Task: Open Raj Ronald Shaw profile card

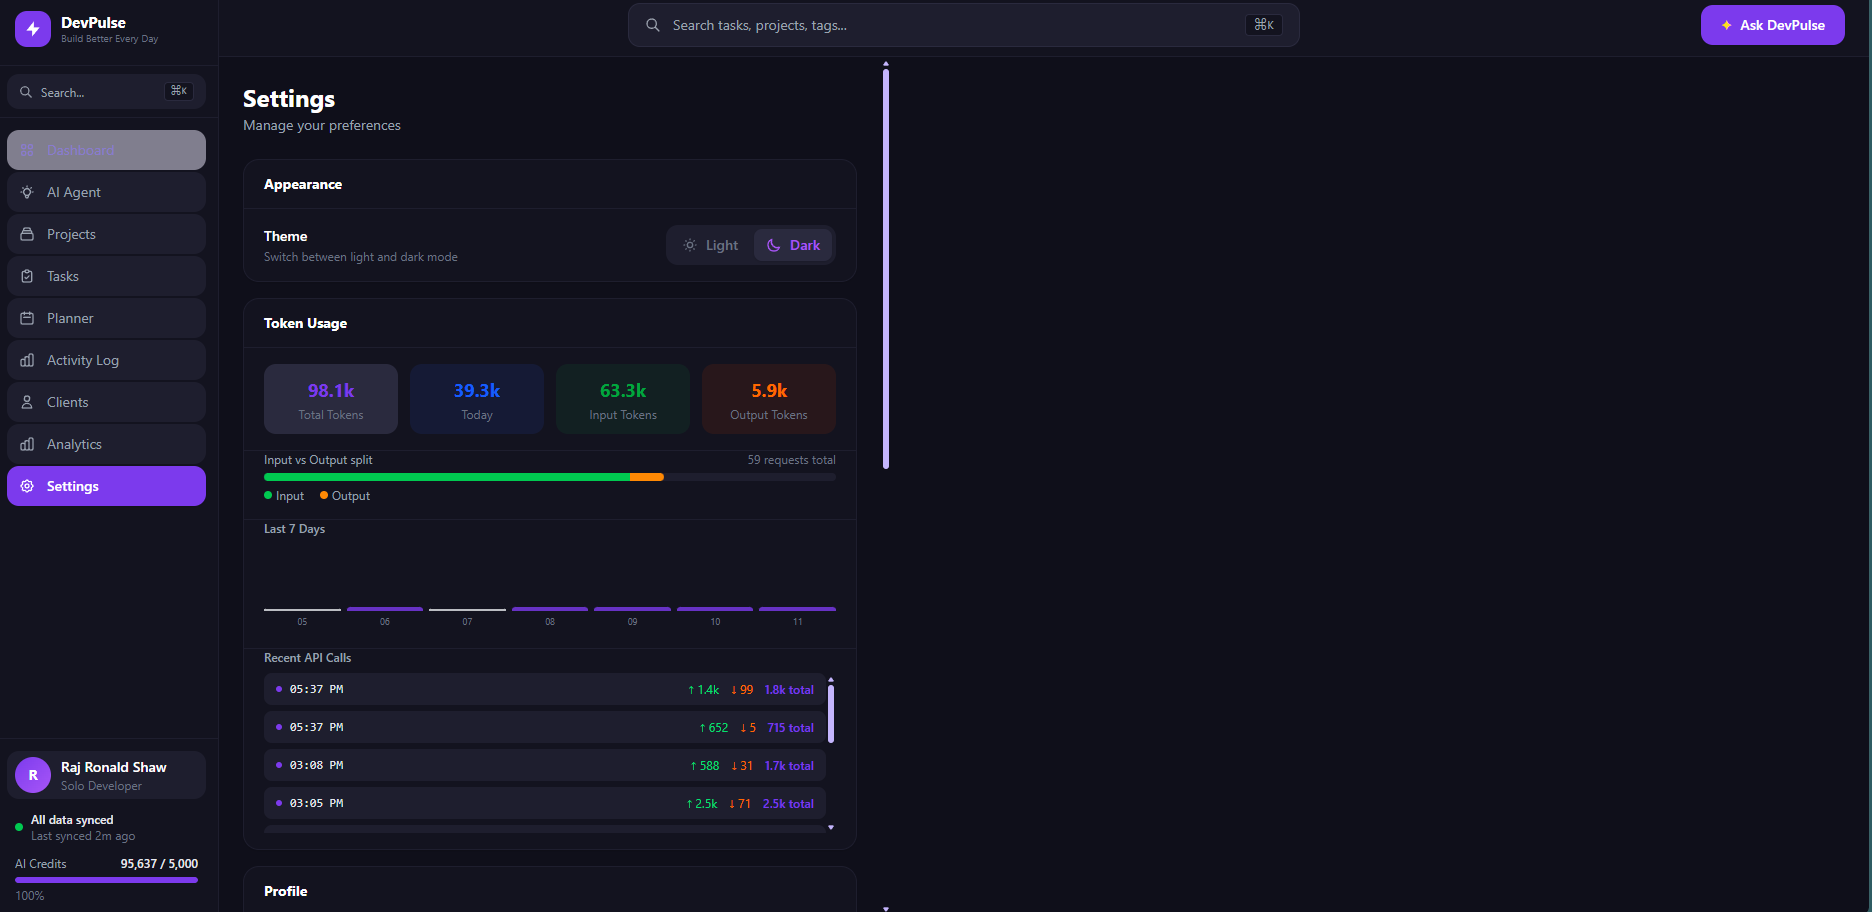Action: click(106, 775)
